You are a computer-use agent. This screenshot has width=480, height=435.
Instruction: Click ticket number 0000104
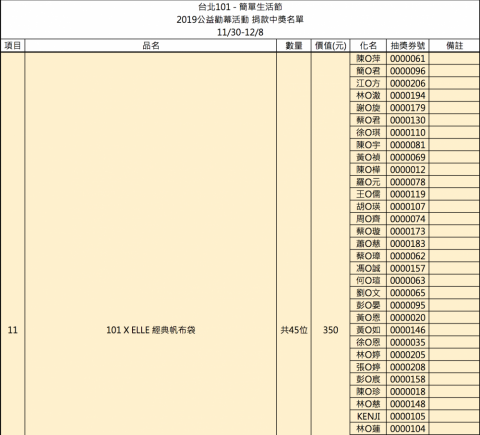pos(408,429)
